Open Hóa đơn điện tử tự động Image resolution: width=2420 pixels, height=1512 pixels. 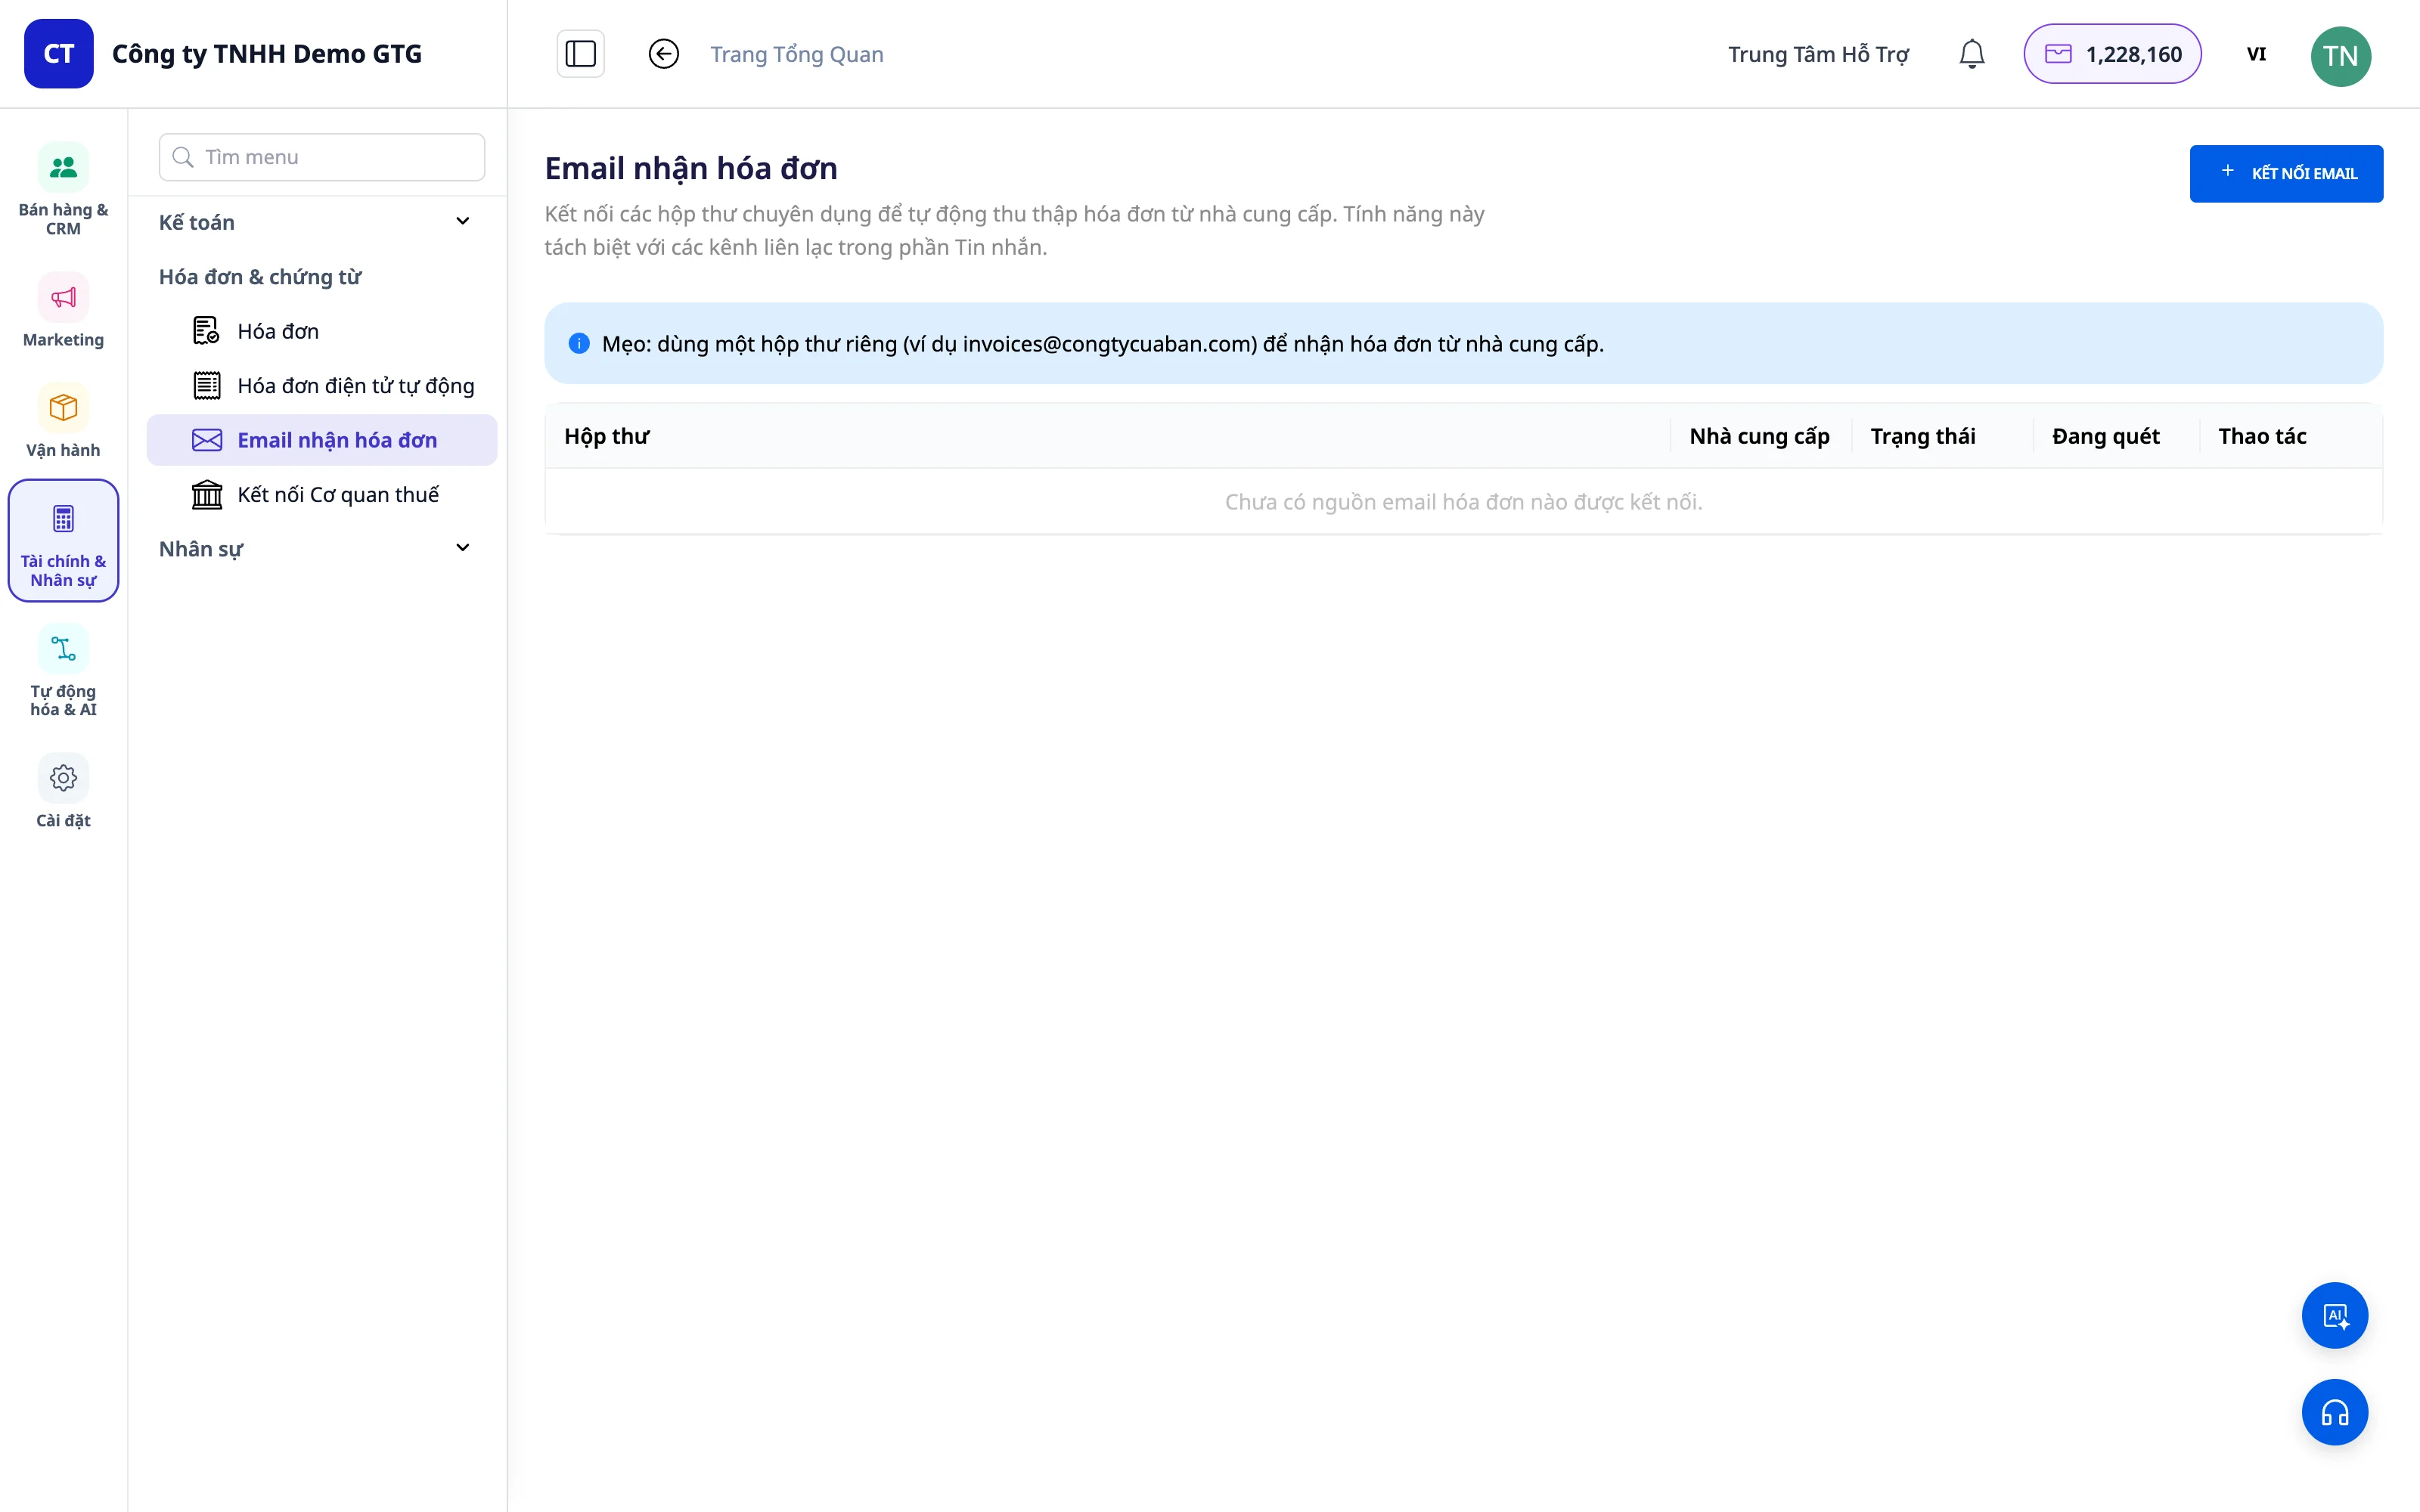click(321, 386)
